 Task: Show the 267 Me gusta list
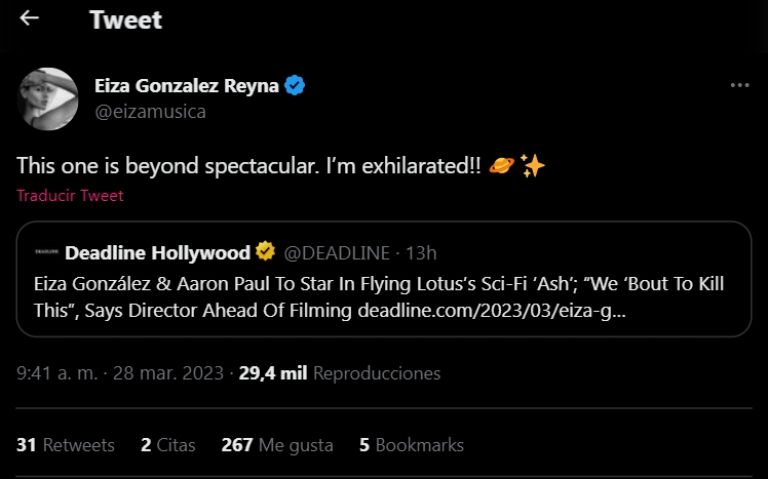click(277, 445)
